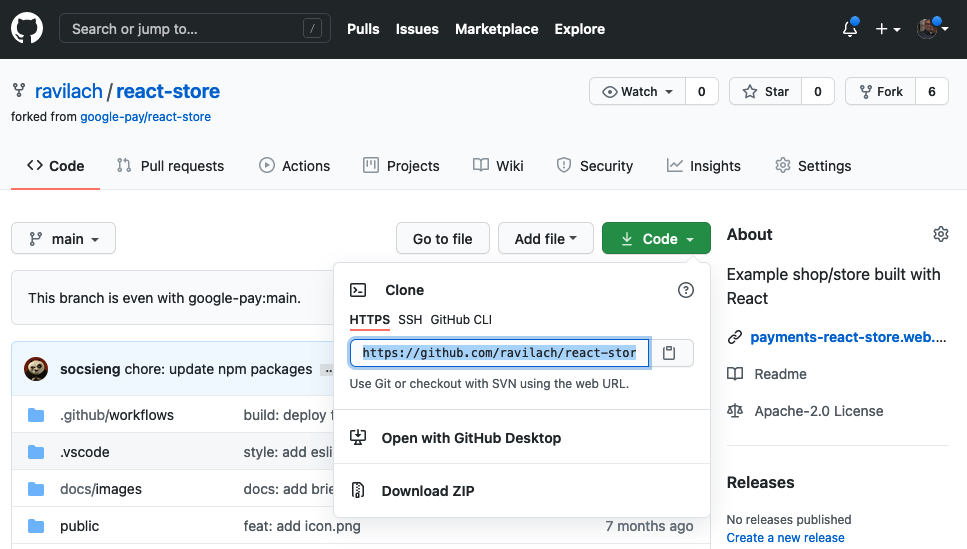Open react-store repository link

[168, 91]
